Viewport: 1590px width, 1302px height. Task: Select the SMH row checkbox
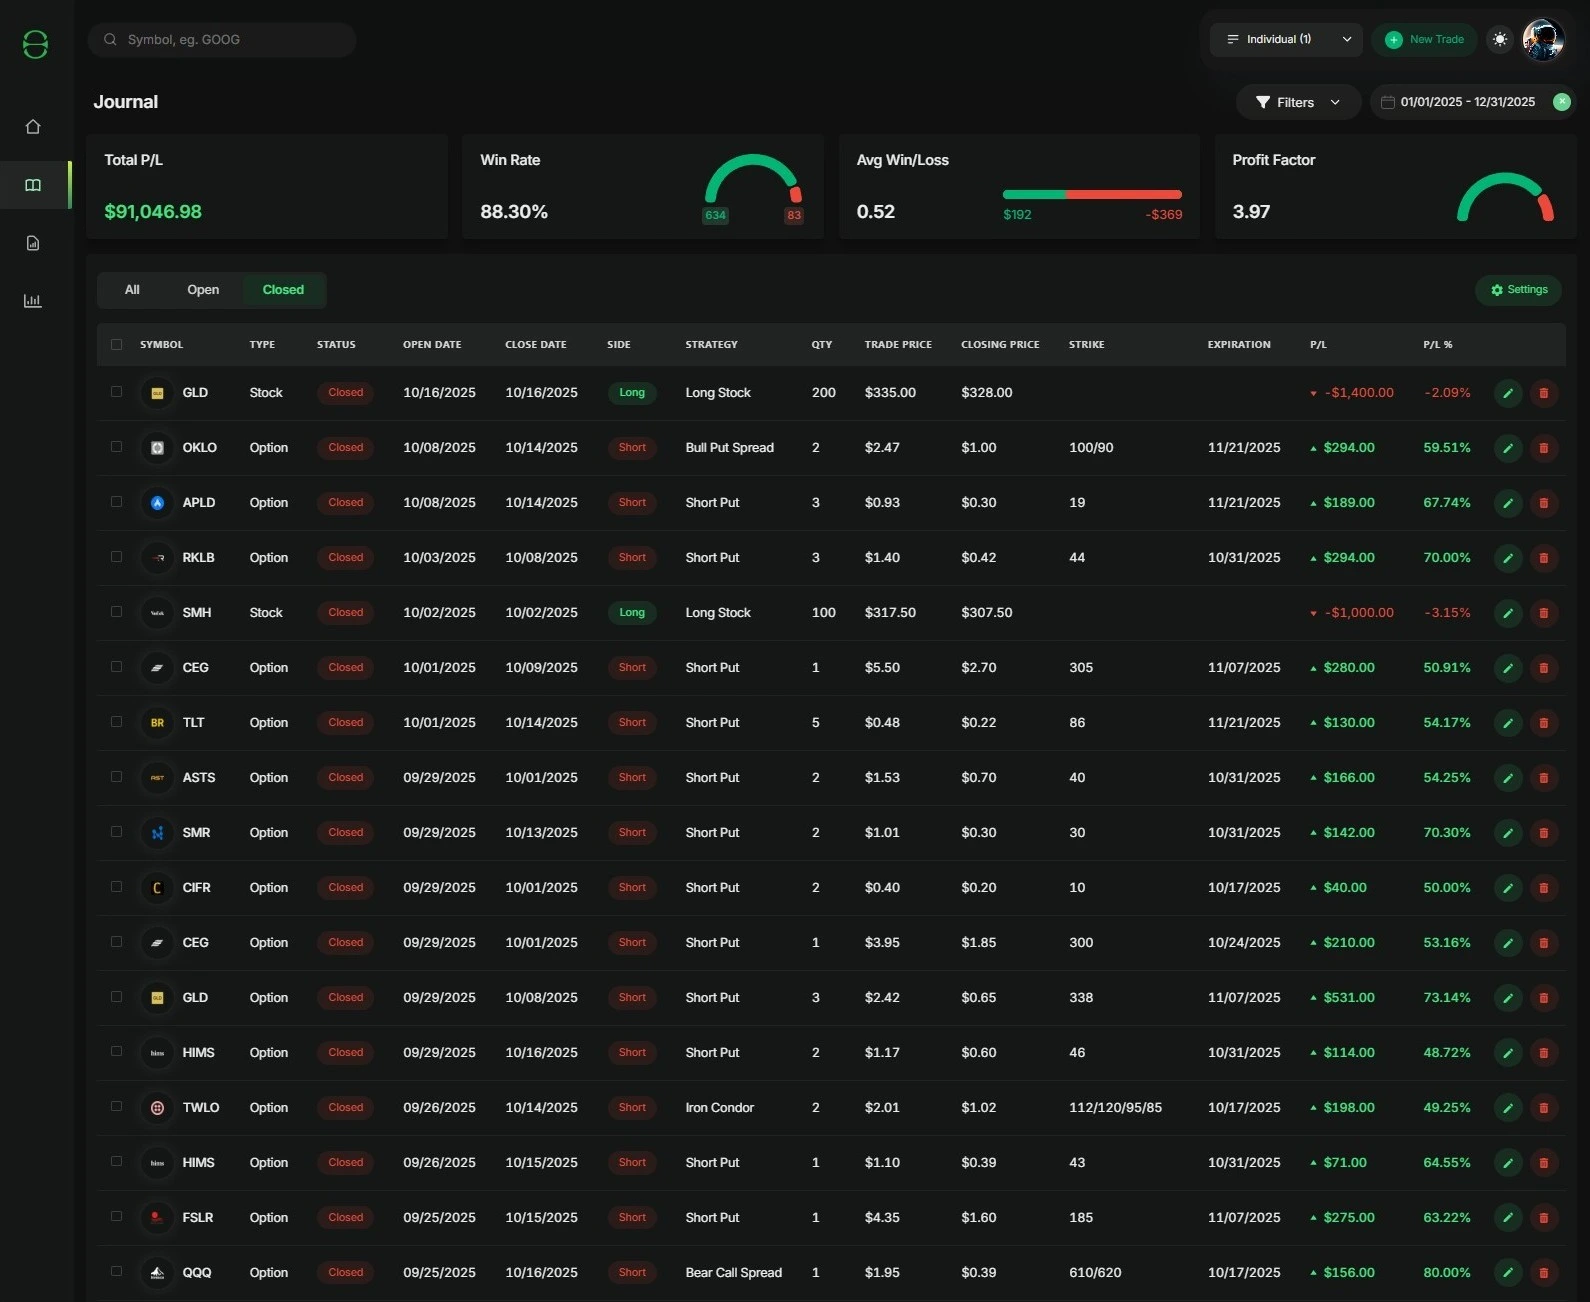click(117, 612)
